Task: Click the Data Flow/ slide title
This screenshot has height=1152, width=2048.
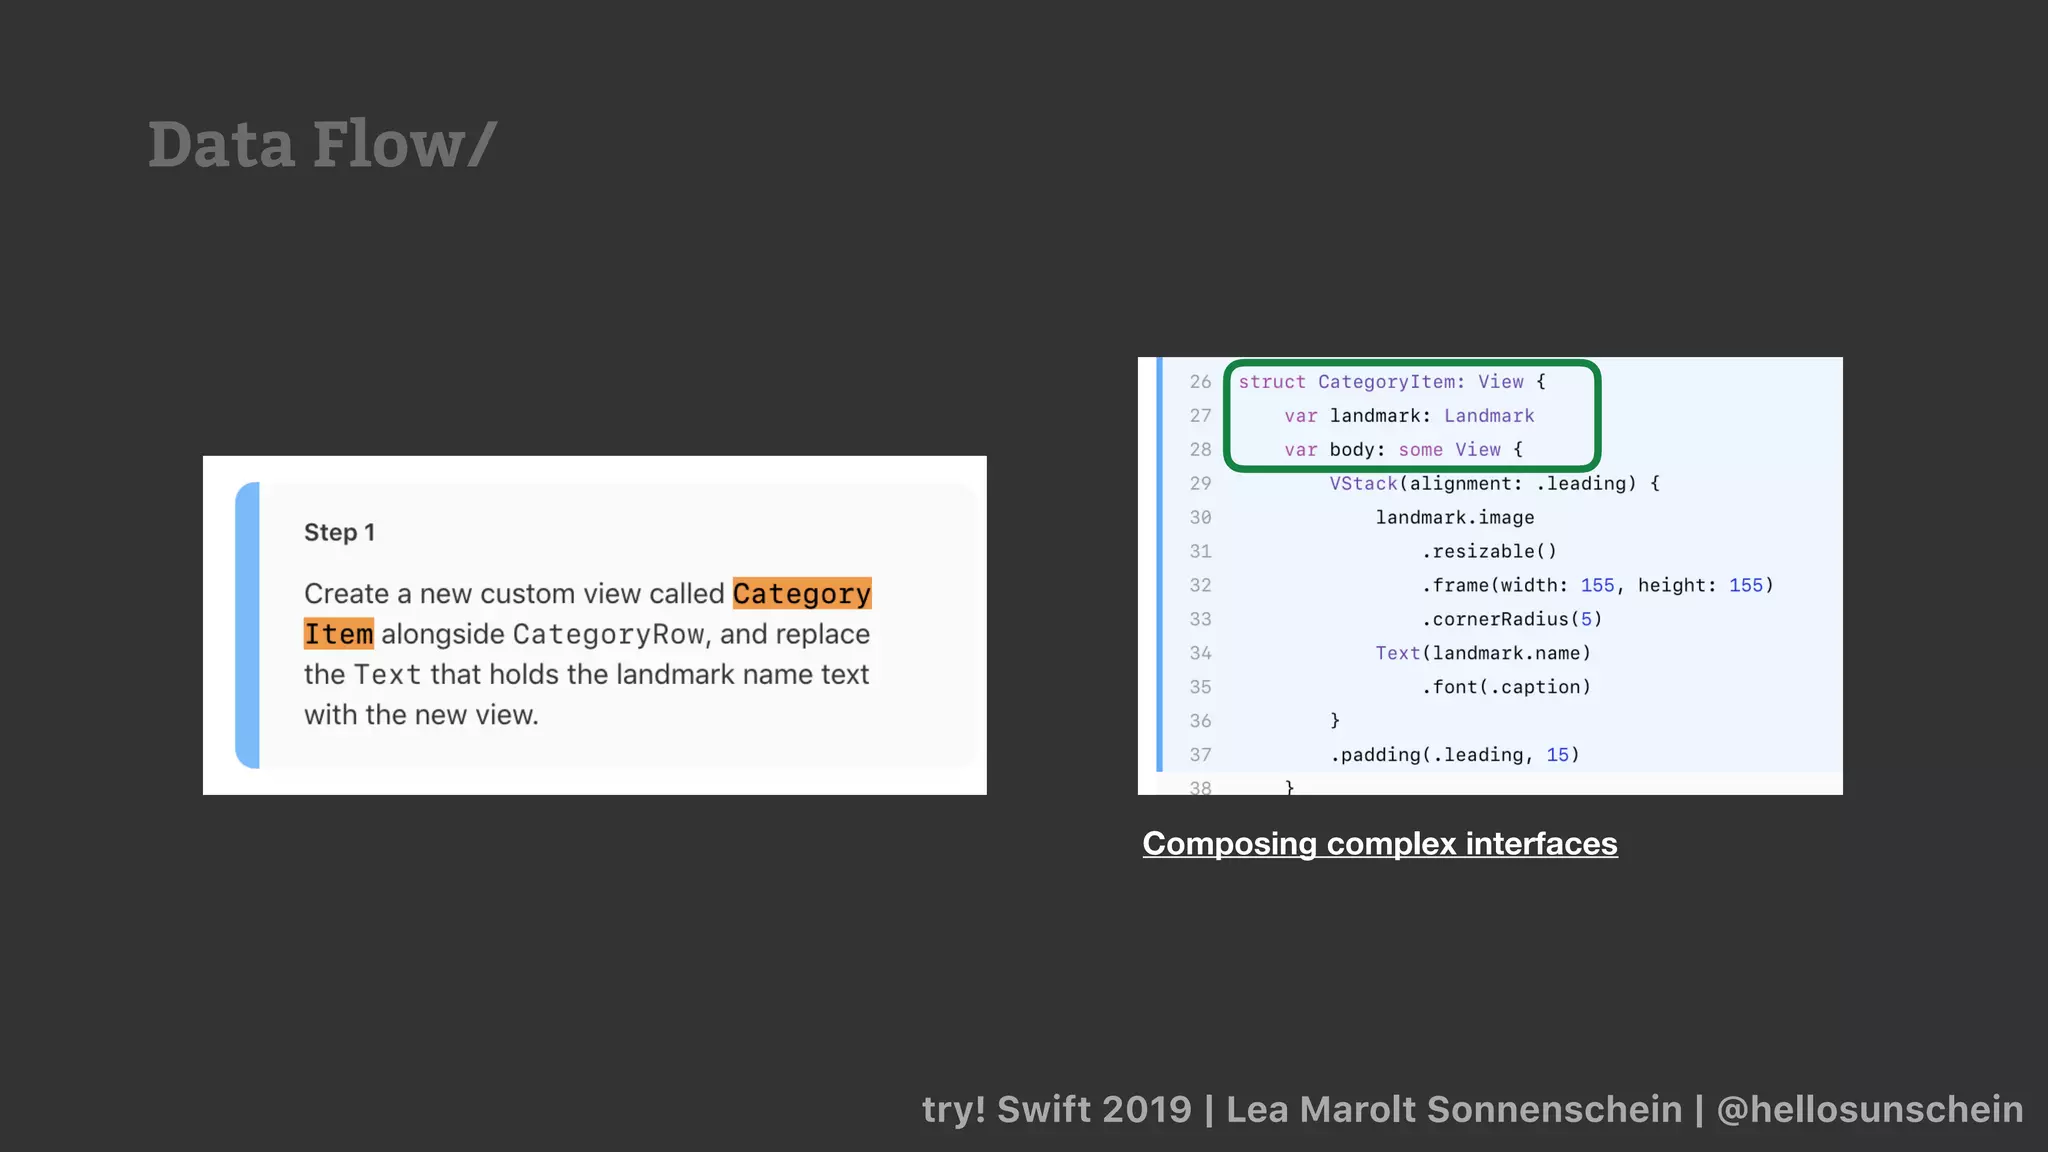Action: (x=322, y=144)
